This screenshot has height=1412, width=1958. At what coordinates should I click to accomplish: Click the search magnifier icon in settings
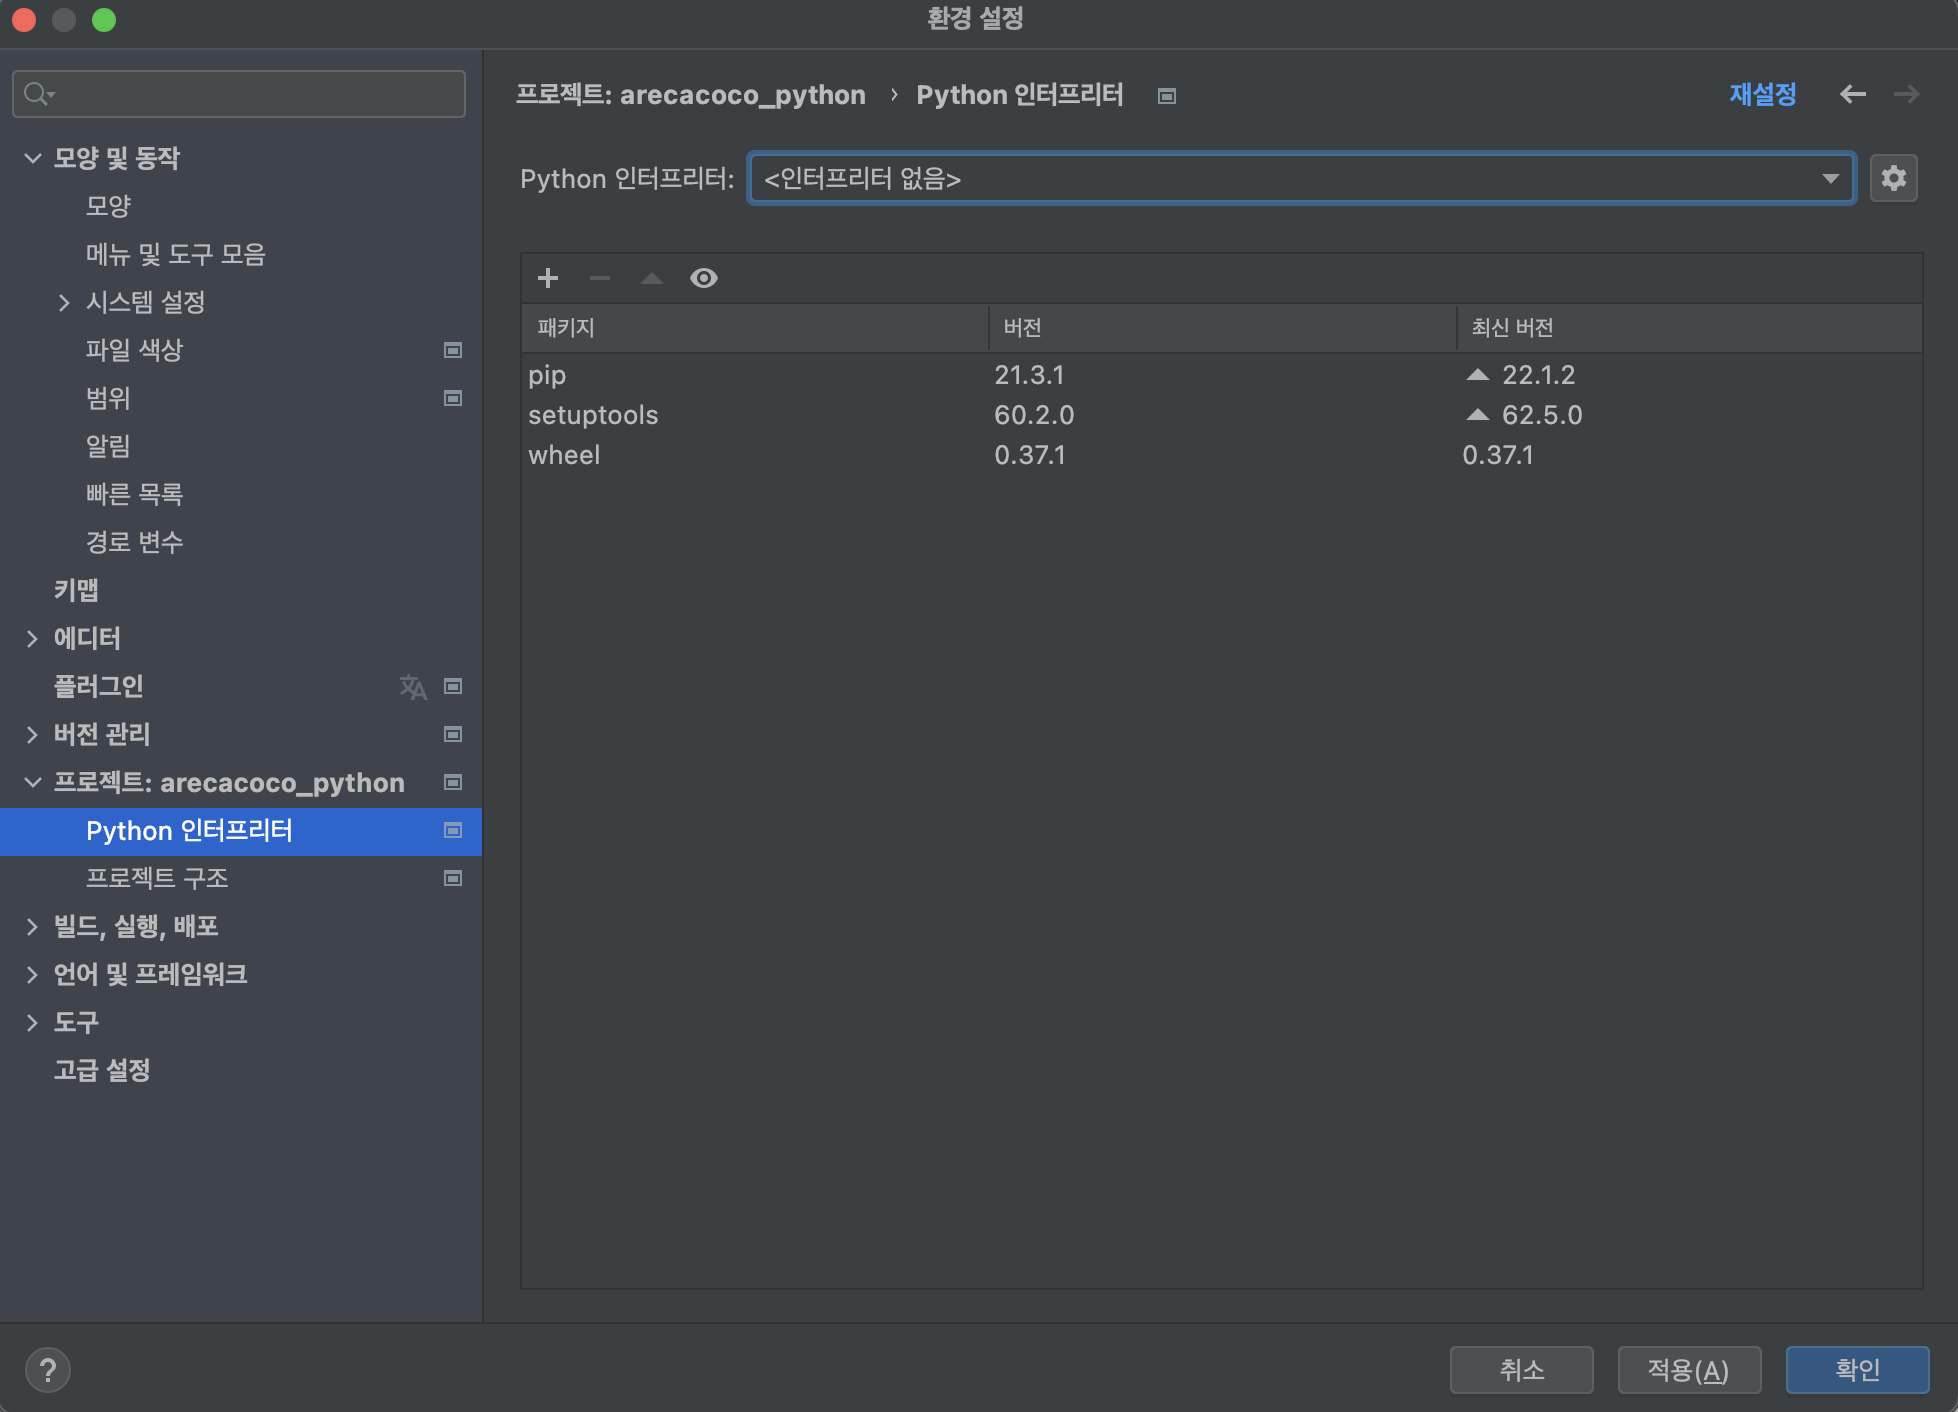(x=38, y=94)
